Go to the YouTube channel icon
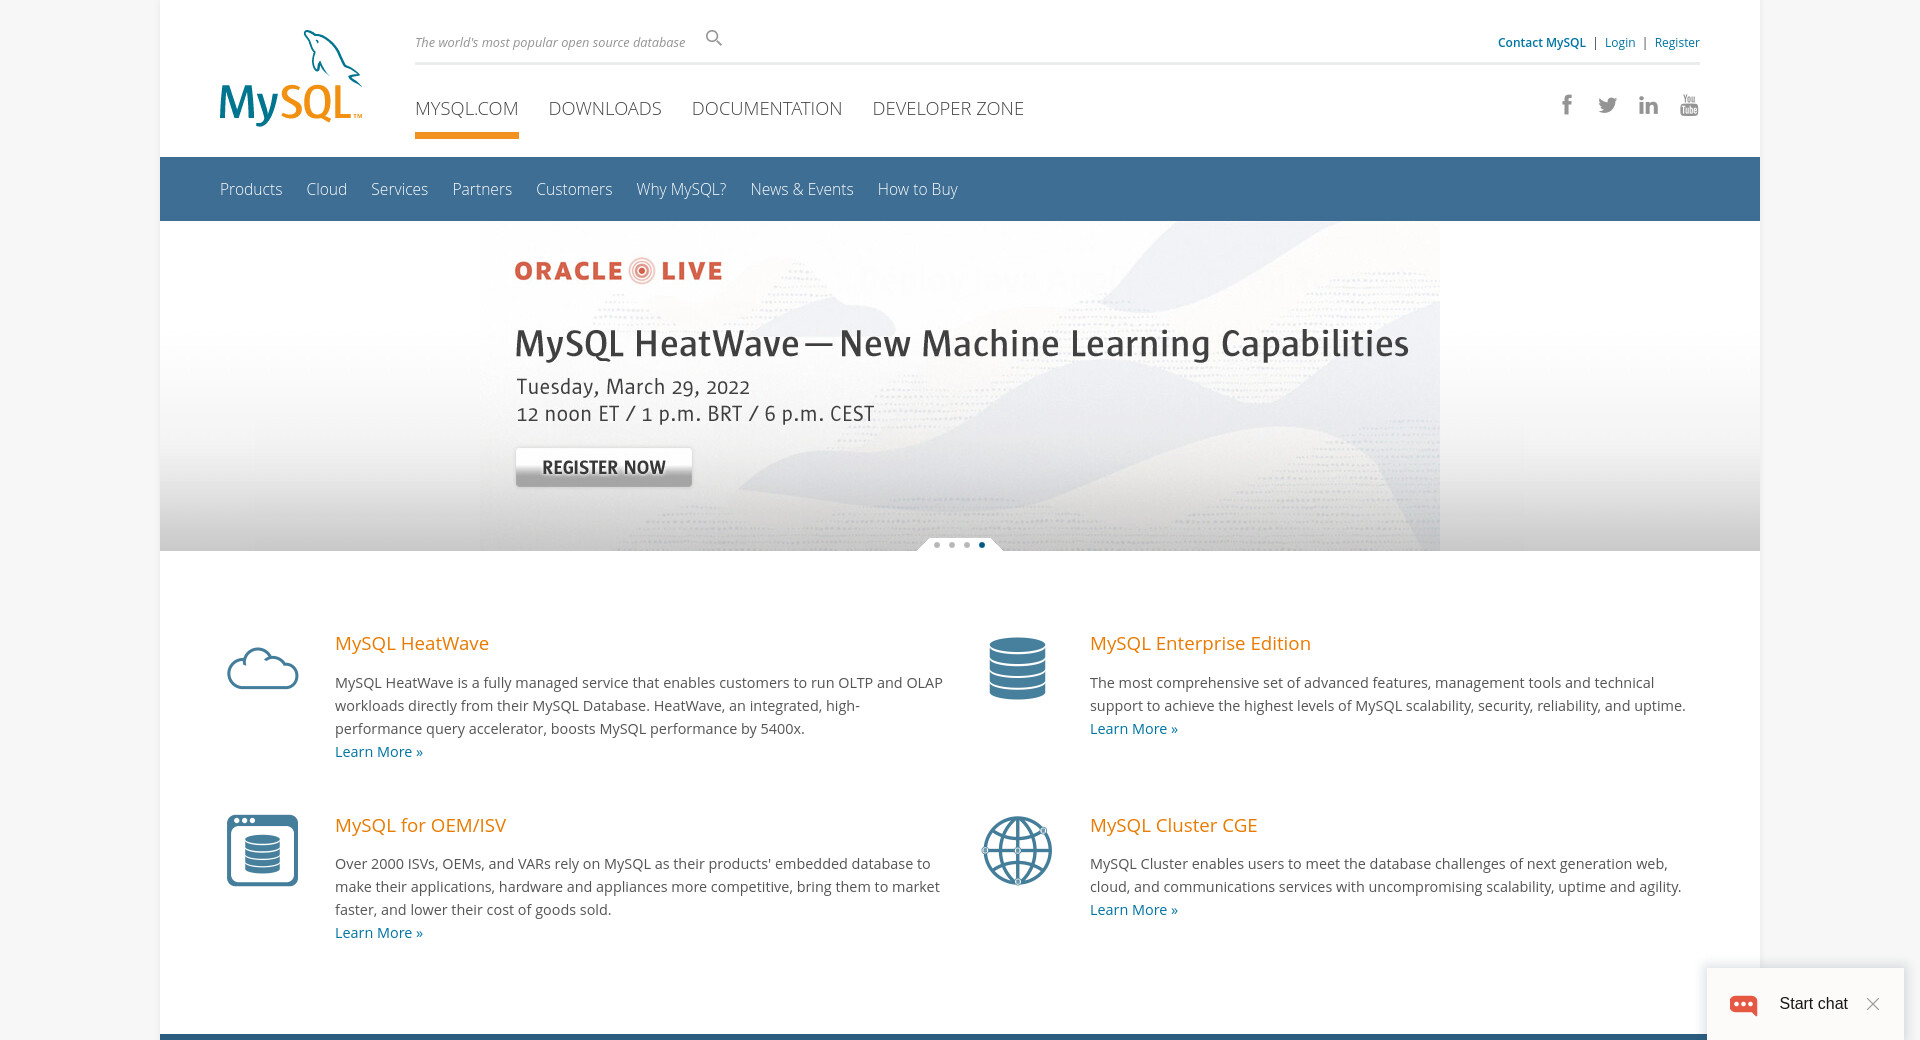This screenshot has height=1040, width=1920. [1689, 105]
